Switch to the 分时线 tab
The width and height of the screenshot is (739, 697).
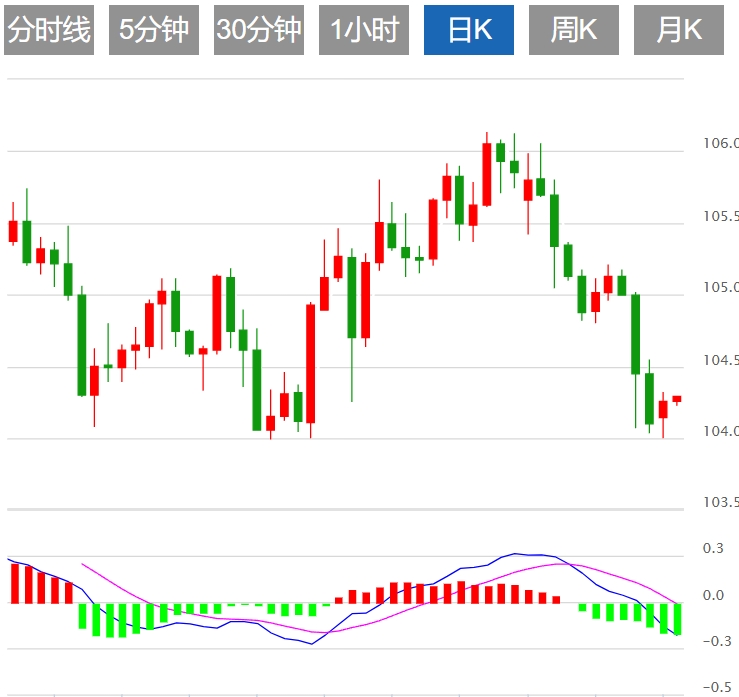tap(49, 30)
